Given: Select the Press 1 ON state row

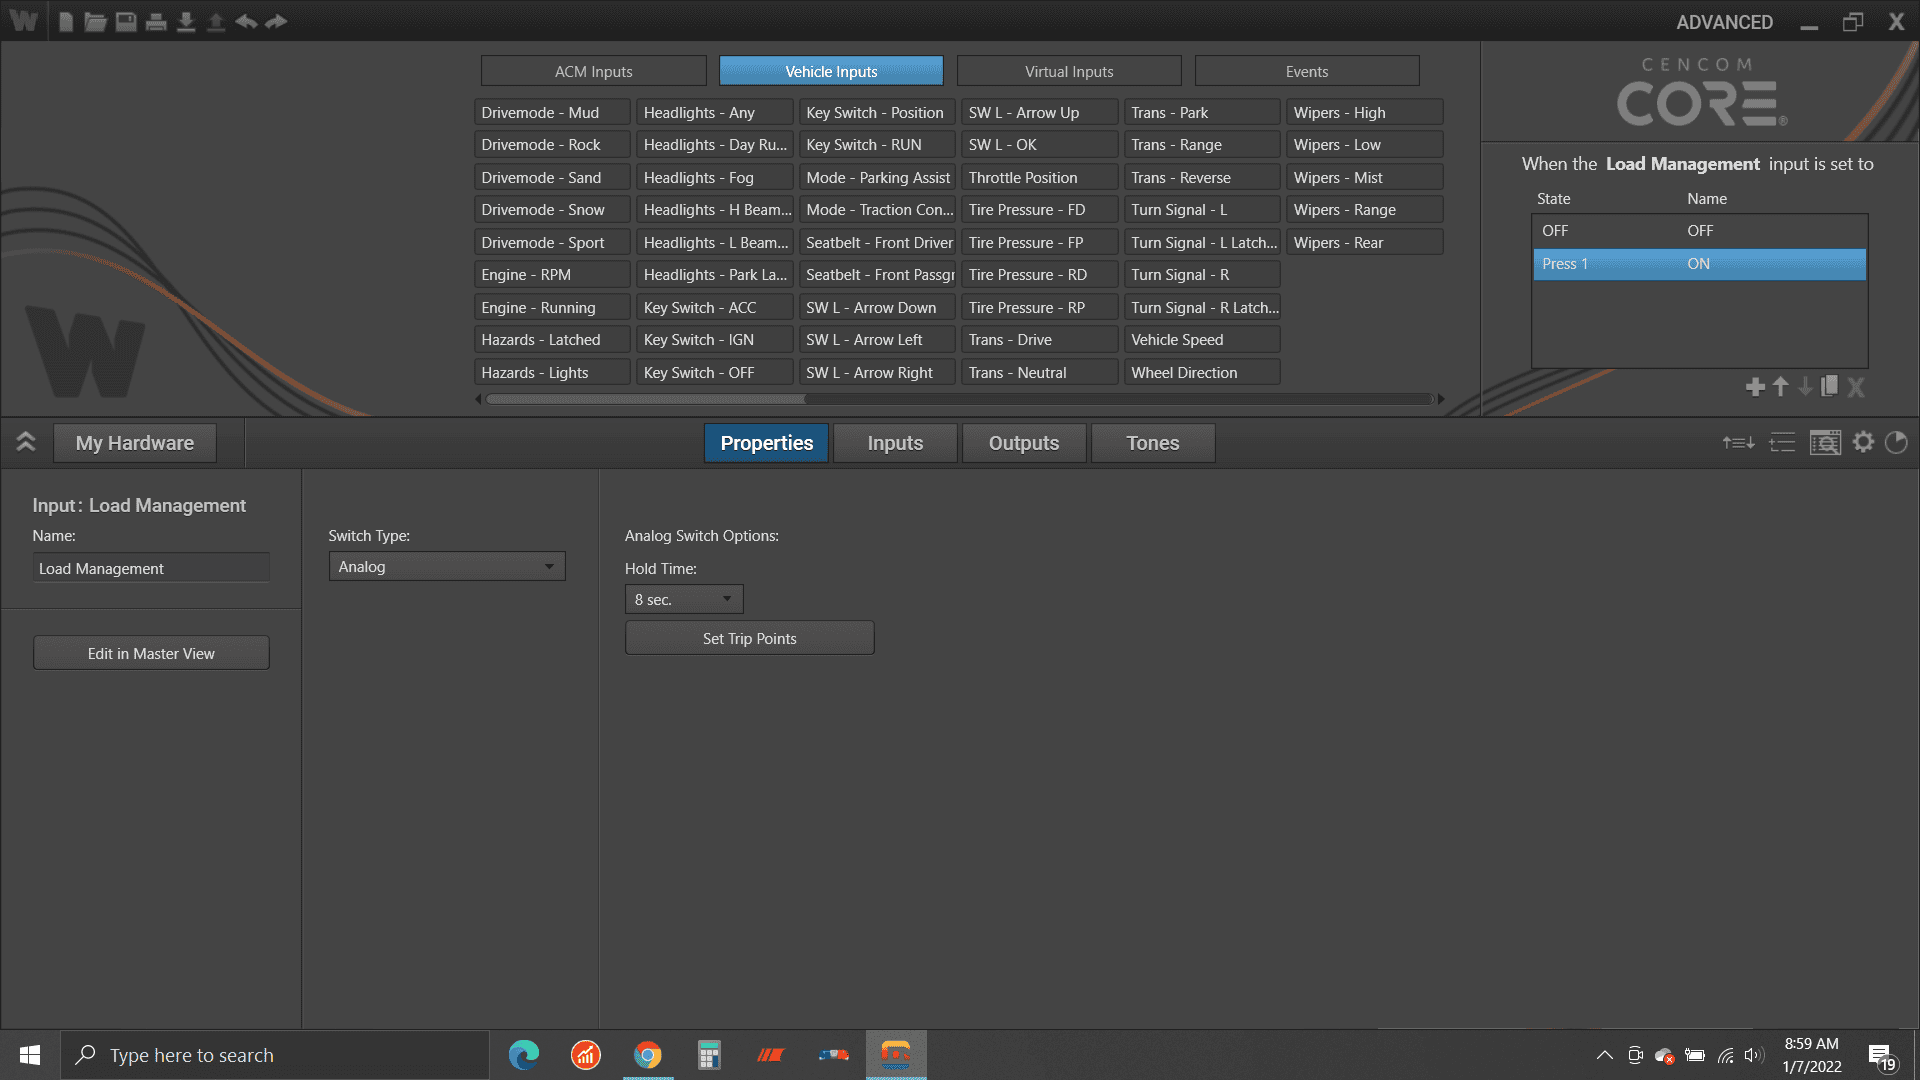Looking at the screenshot, I should tap(1699, 264).
